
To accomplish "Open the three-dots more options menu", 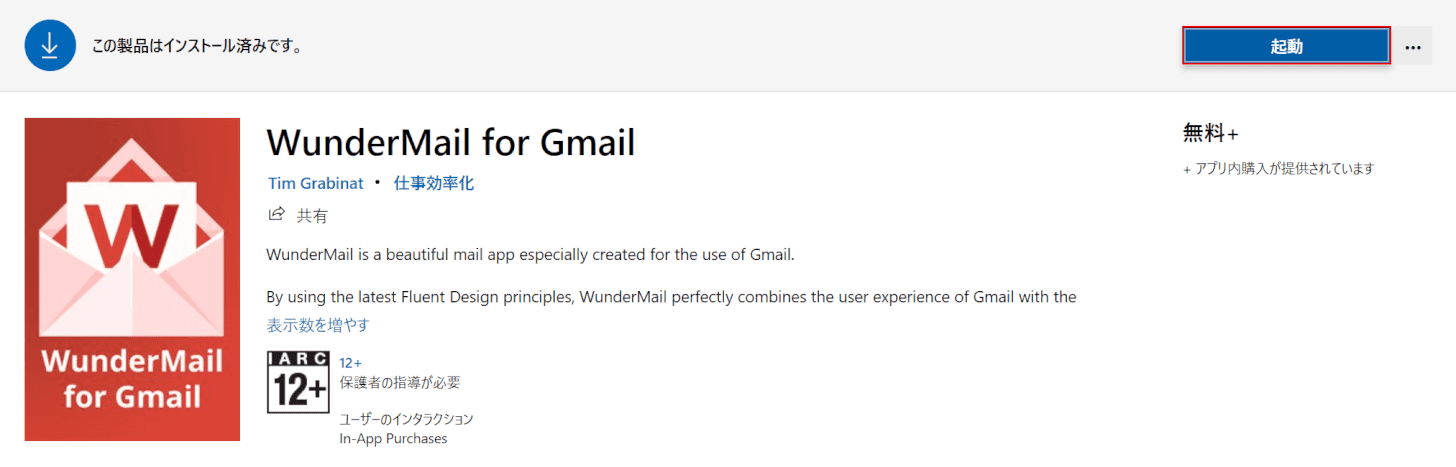I will (x=1412, y=46).
